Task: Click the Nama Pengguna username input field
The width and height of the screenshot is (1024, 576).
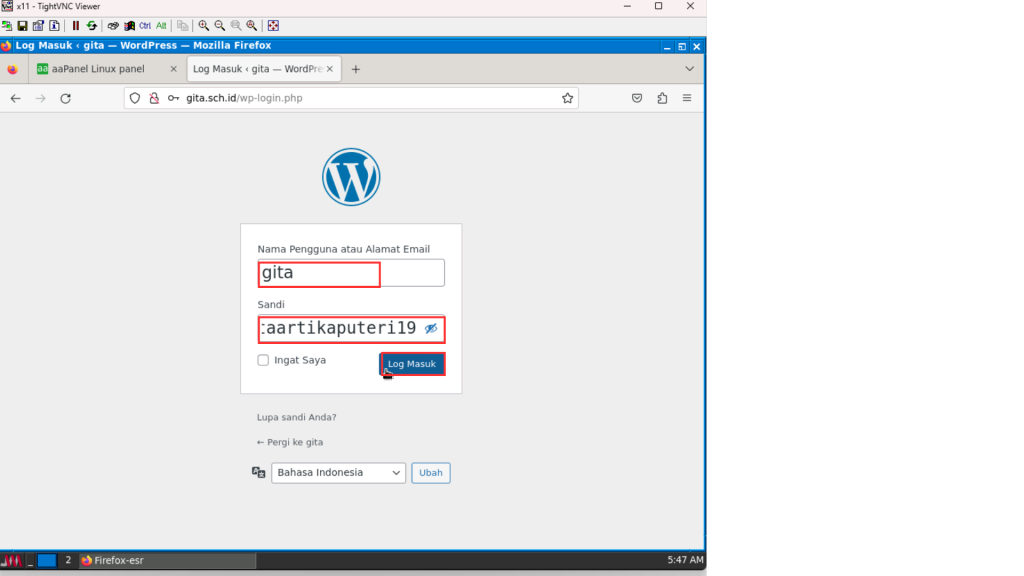Action: pyautogui.click(x=350, y=273)
